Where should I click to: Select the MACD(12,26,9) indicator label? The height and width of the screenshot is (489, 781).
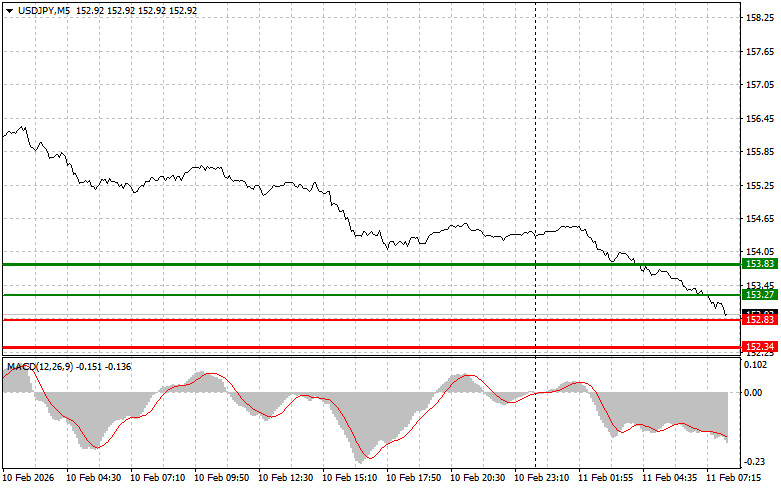click(40, 367)
